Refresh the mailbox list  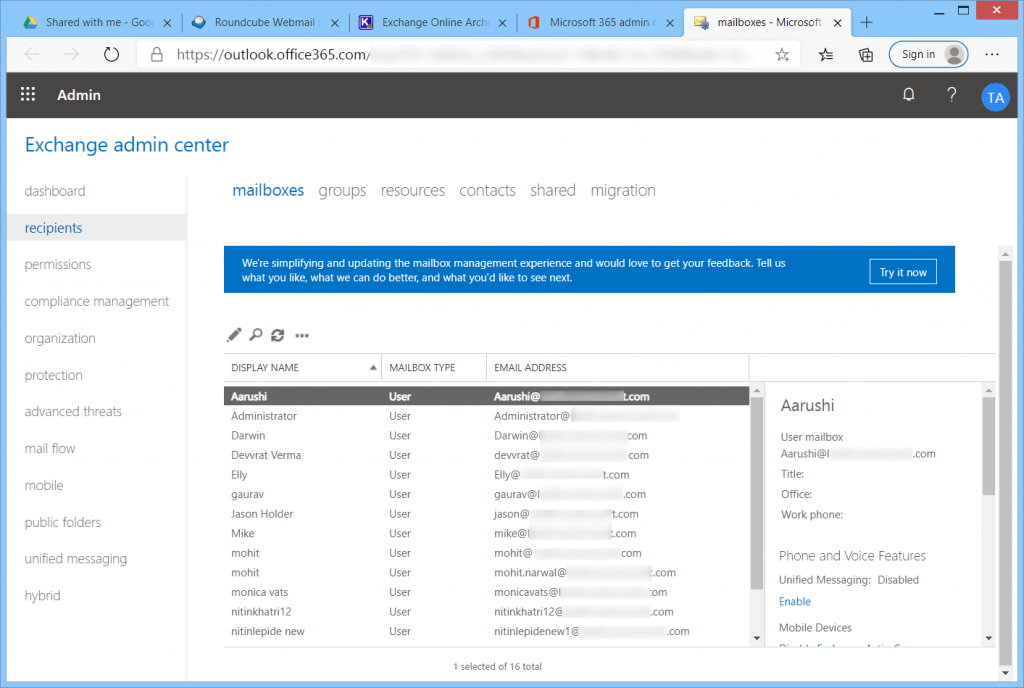pos(278,335)
